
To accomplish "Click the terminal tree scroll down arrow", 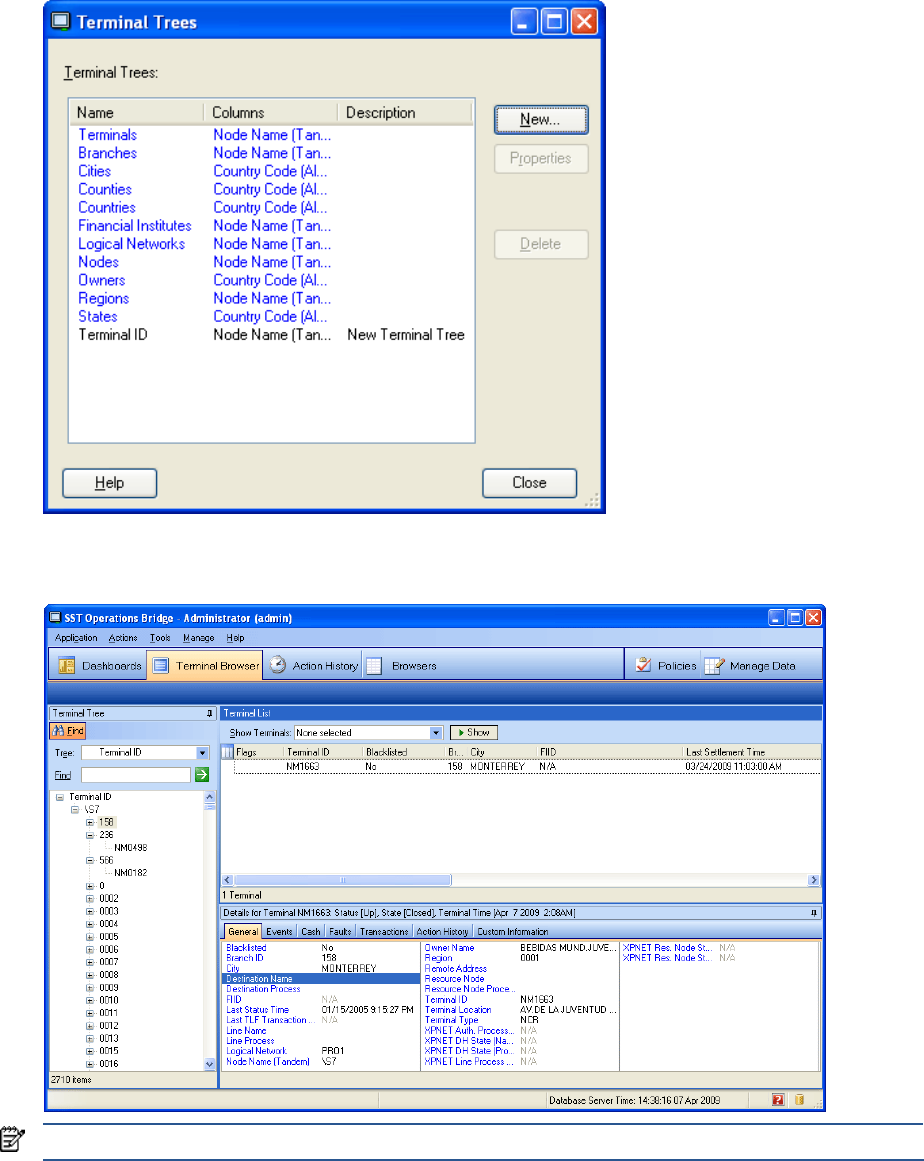I will click(210, 1064).
